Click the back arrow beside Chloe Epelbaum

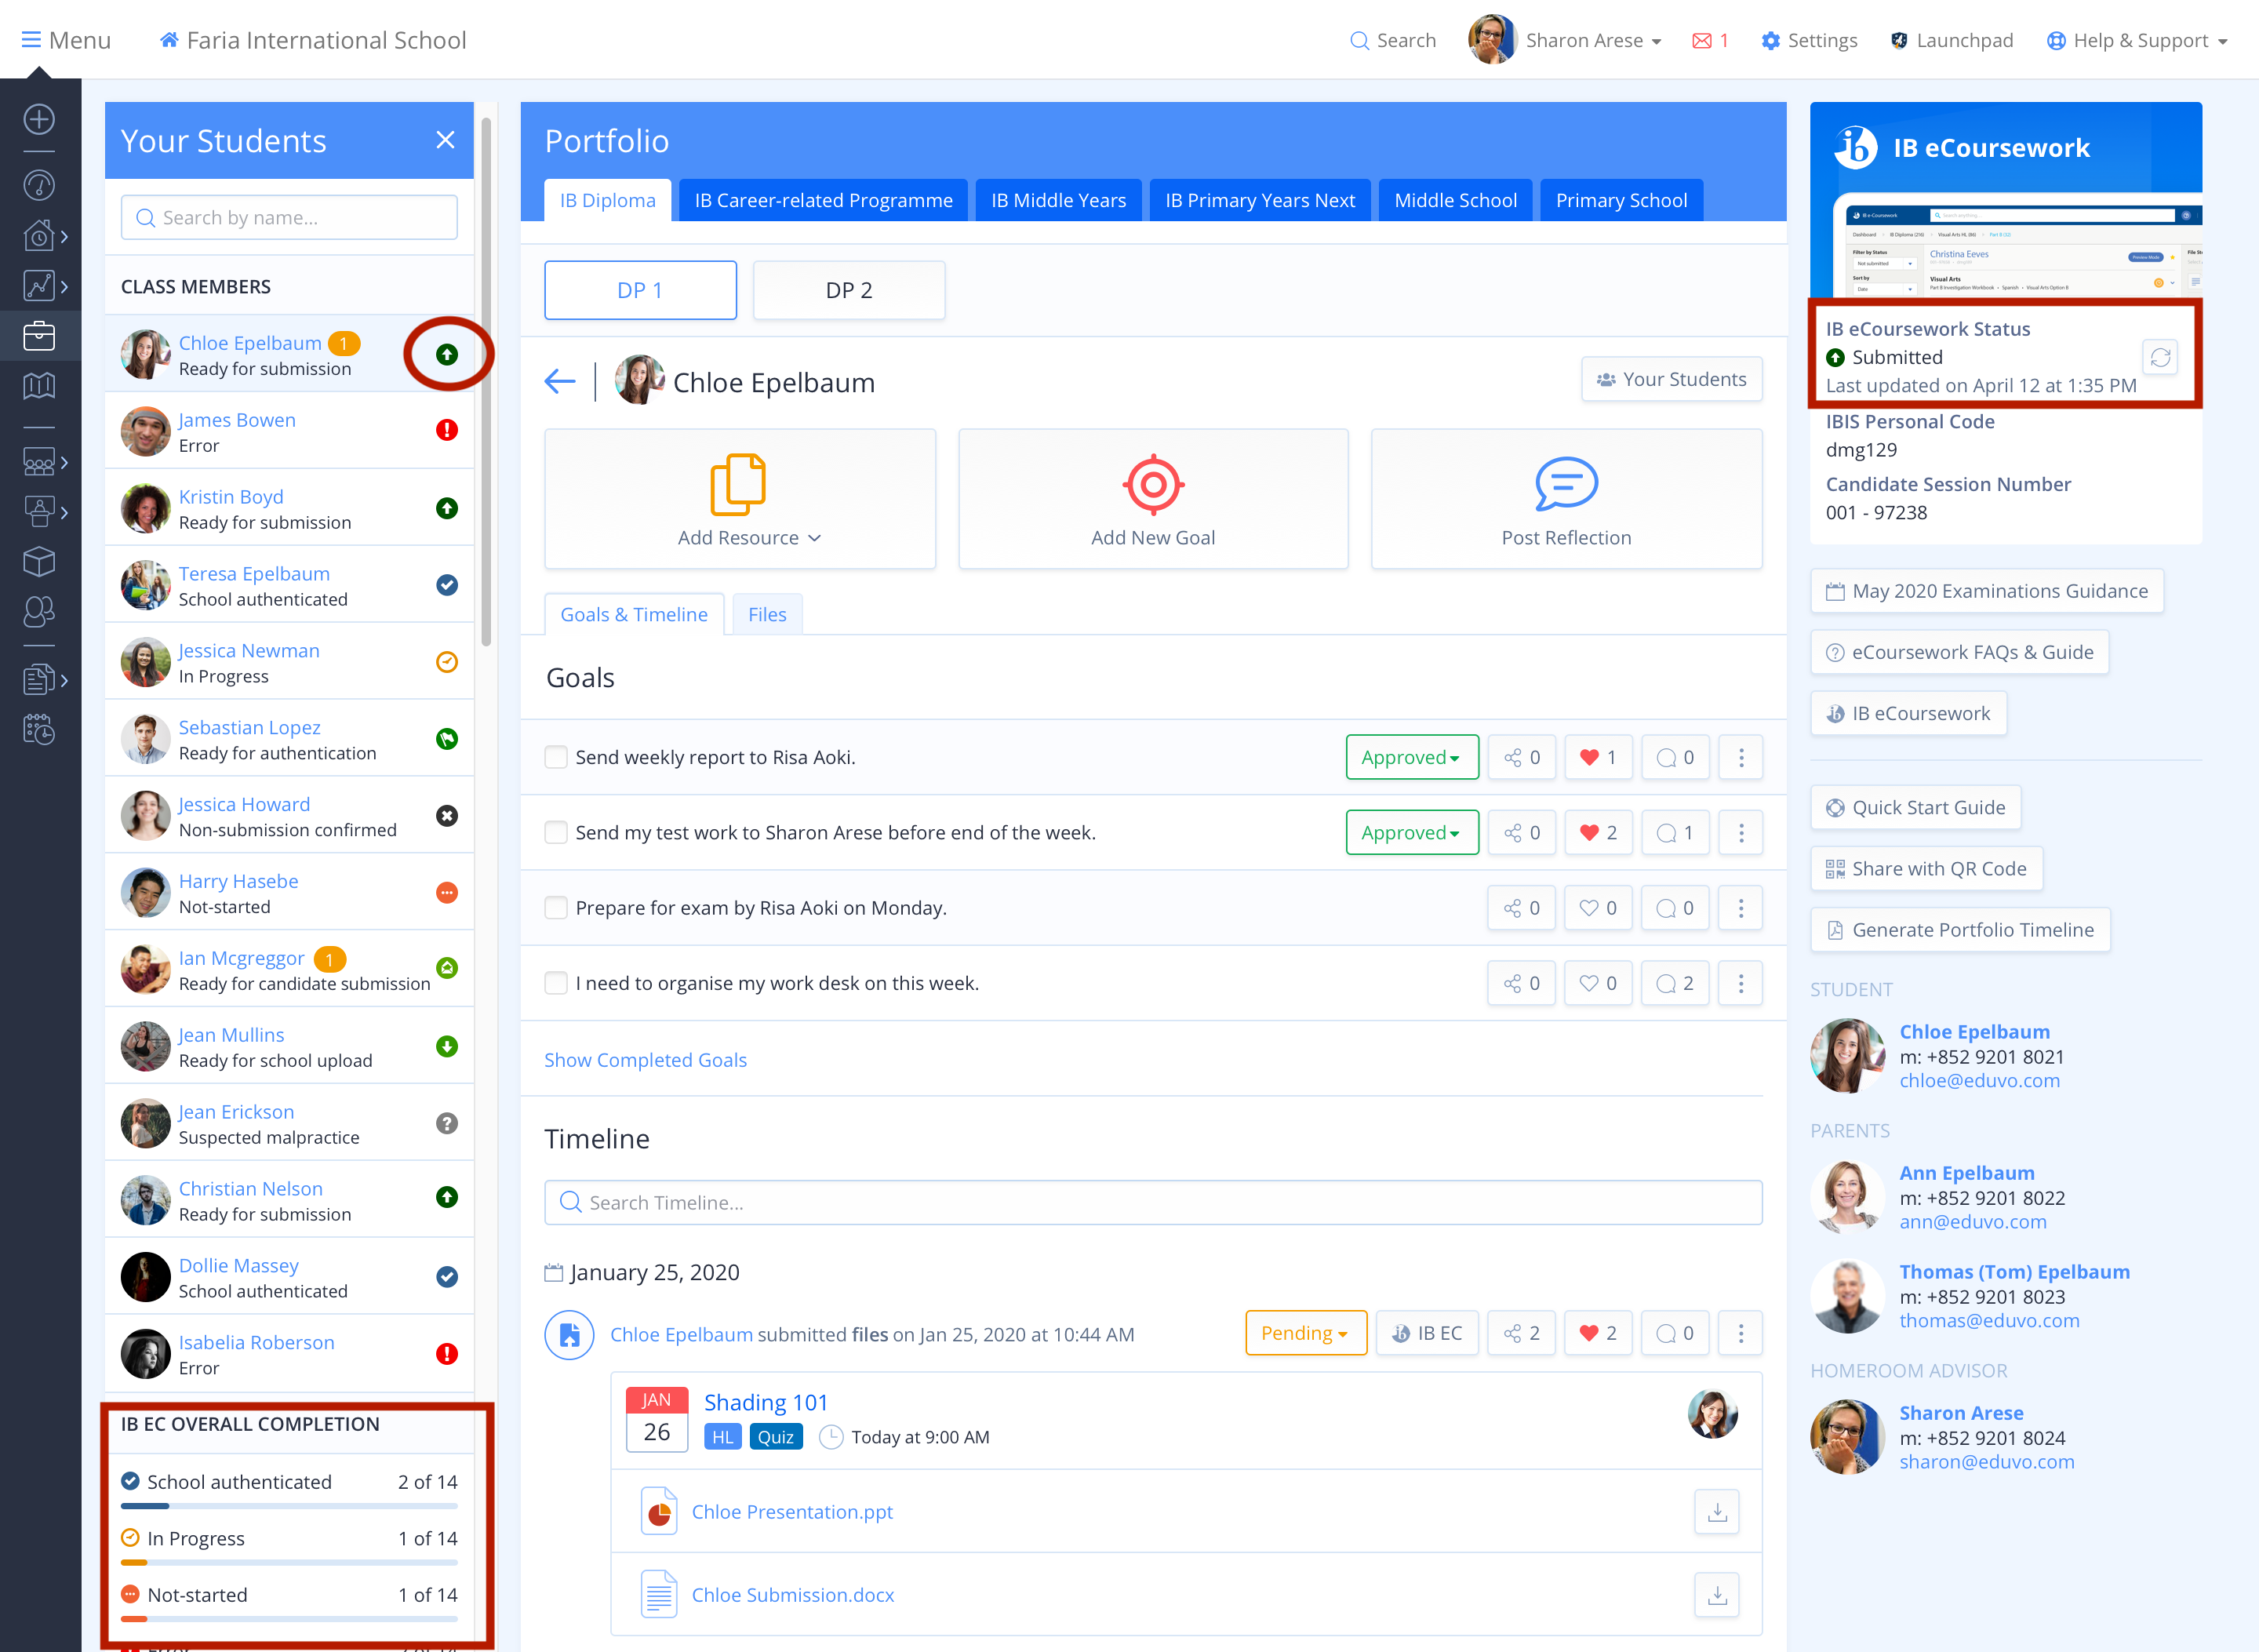[560, 381]
